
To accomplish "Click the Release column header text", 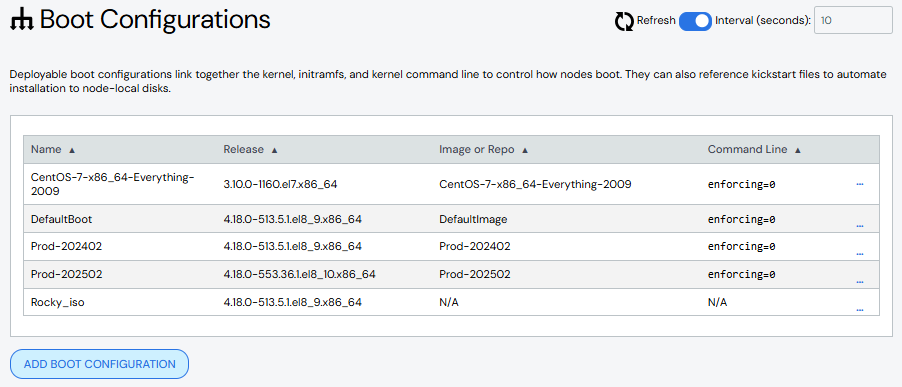I will 244,150.
